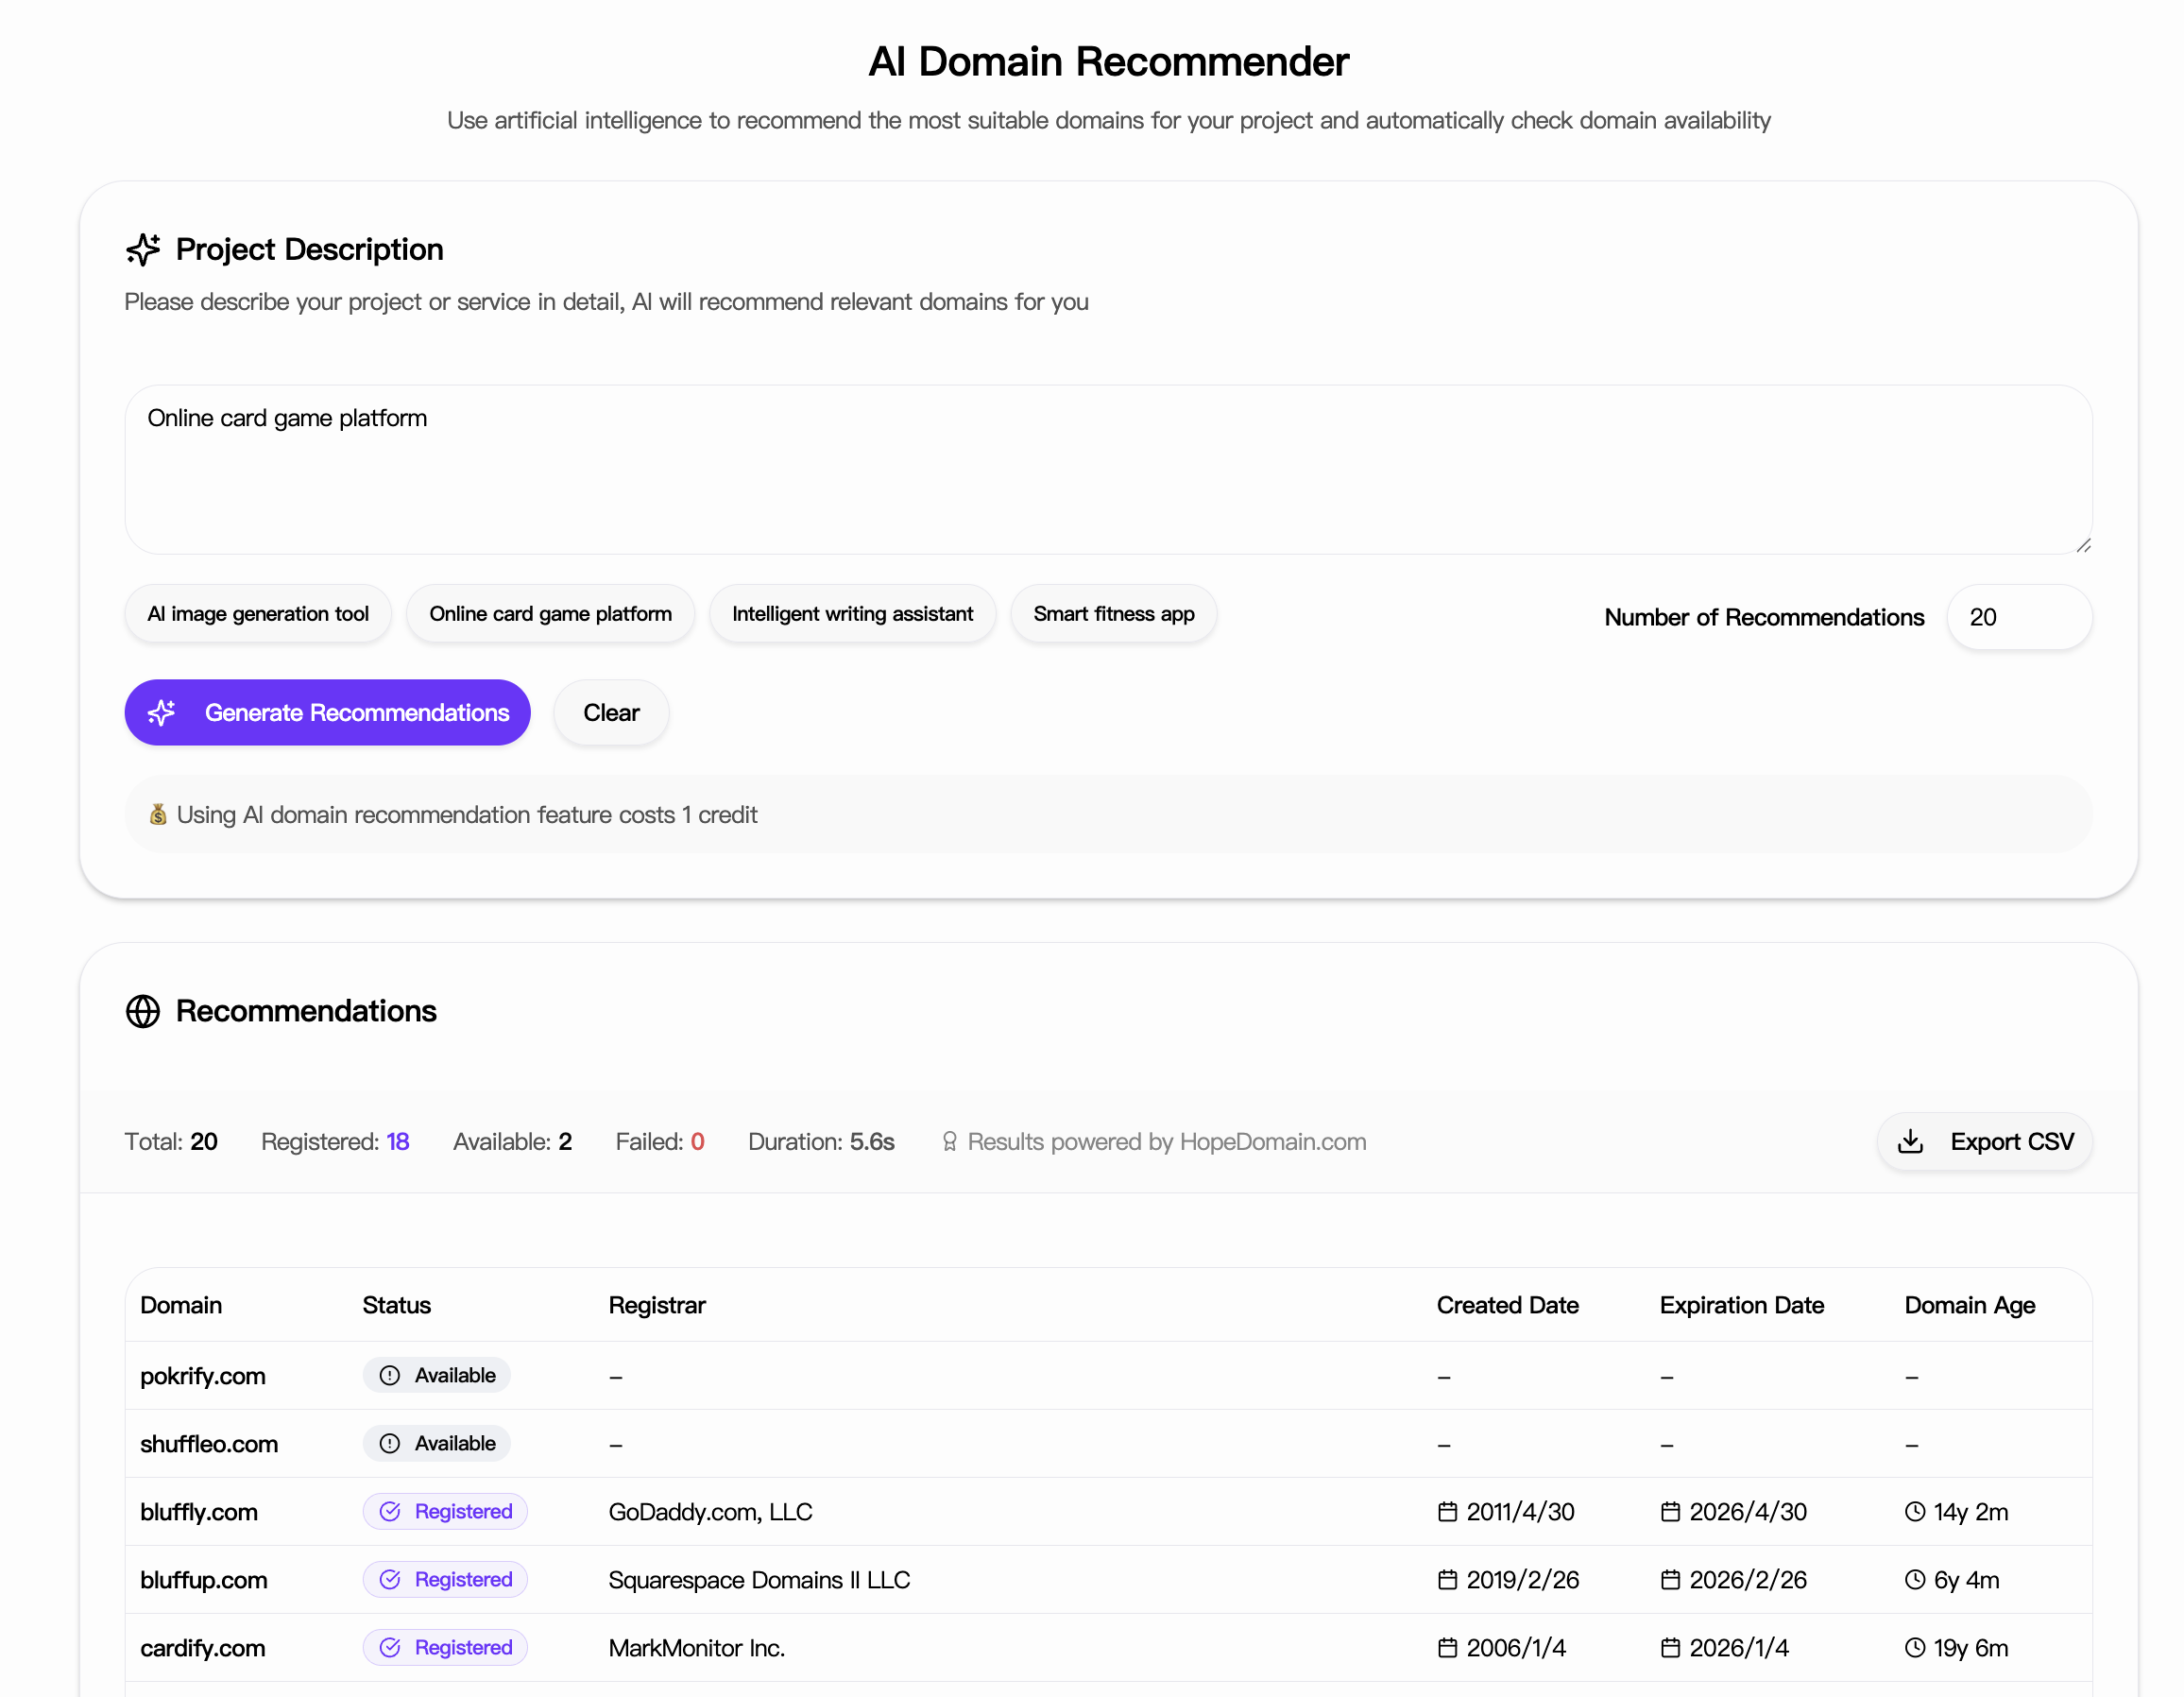
Task: Choose the Smart fitness app suggestion
Action: [1113, 614]
